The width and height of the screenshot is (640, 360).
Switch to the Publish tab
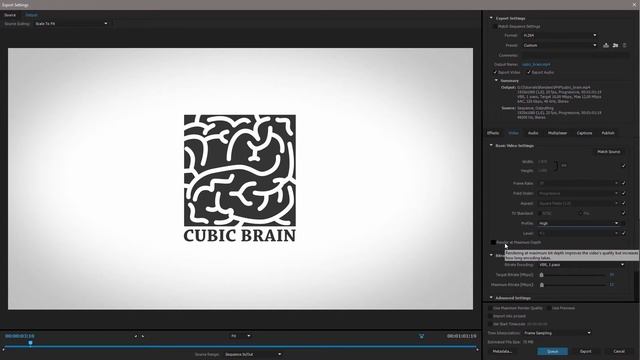[x=608, y=133]
